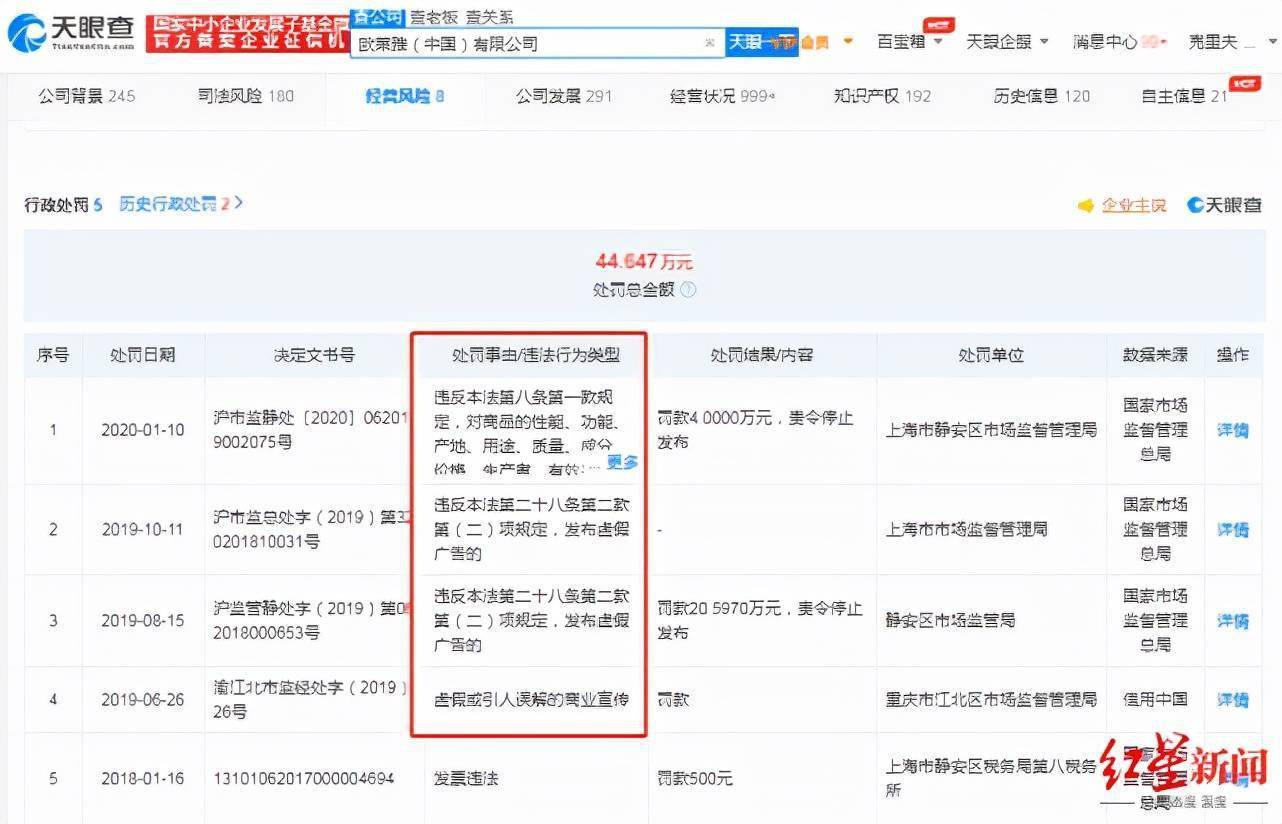Clear the search box with the × icon
This screenshot has width=1282, height=824.
click(x=707, y=44)
